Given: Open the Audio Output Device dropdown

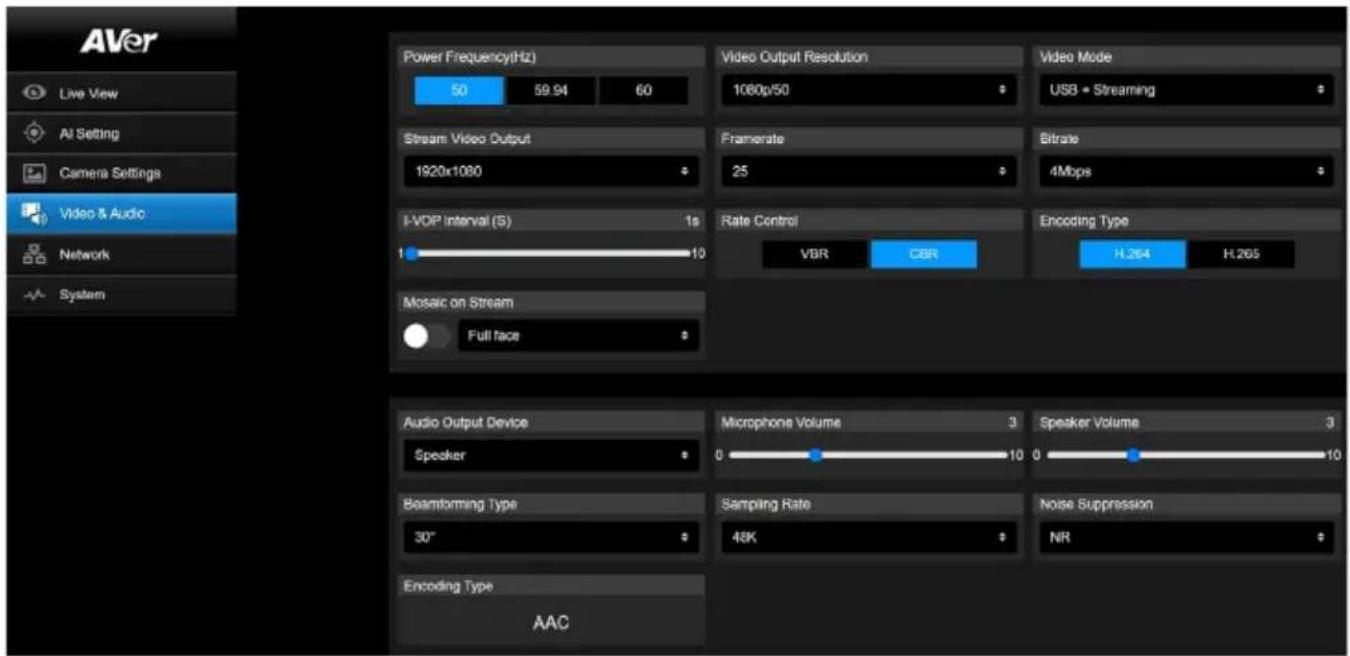Looking at the screenshot, I should point(552,455).
